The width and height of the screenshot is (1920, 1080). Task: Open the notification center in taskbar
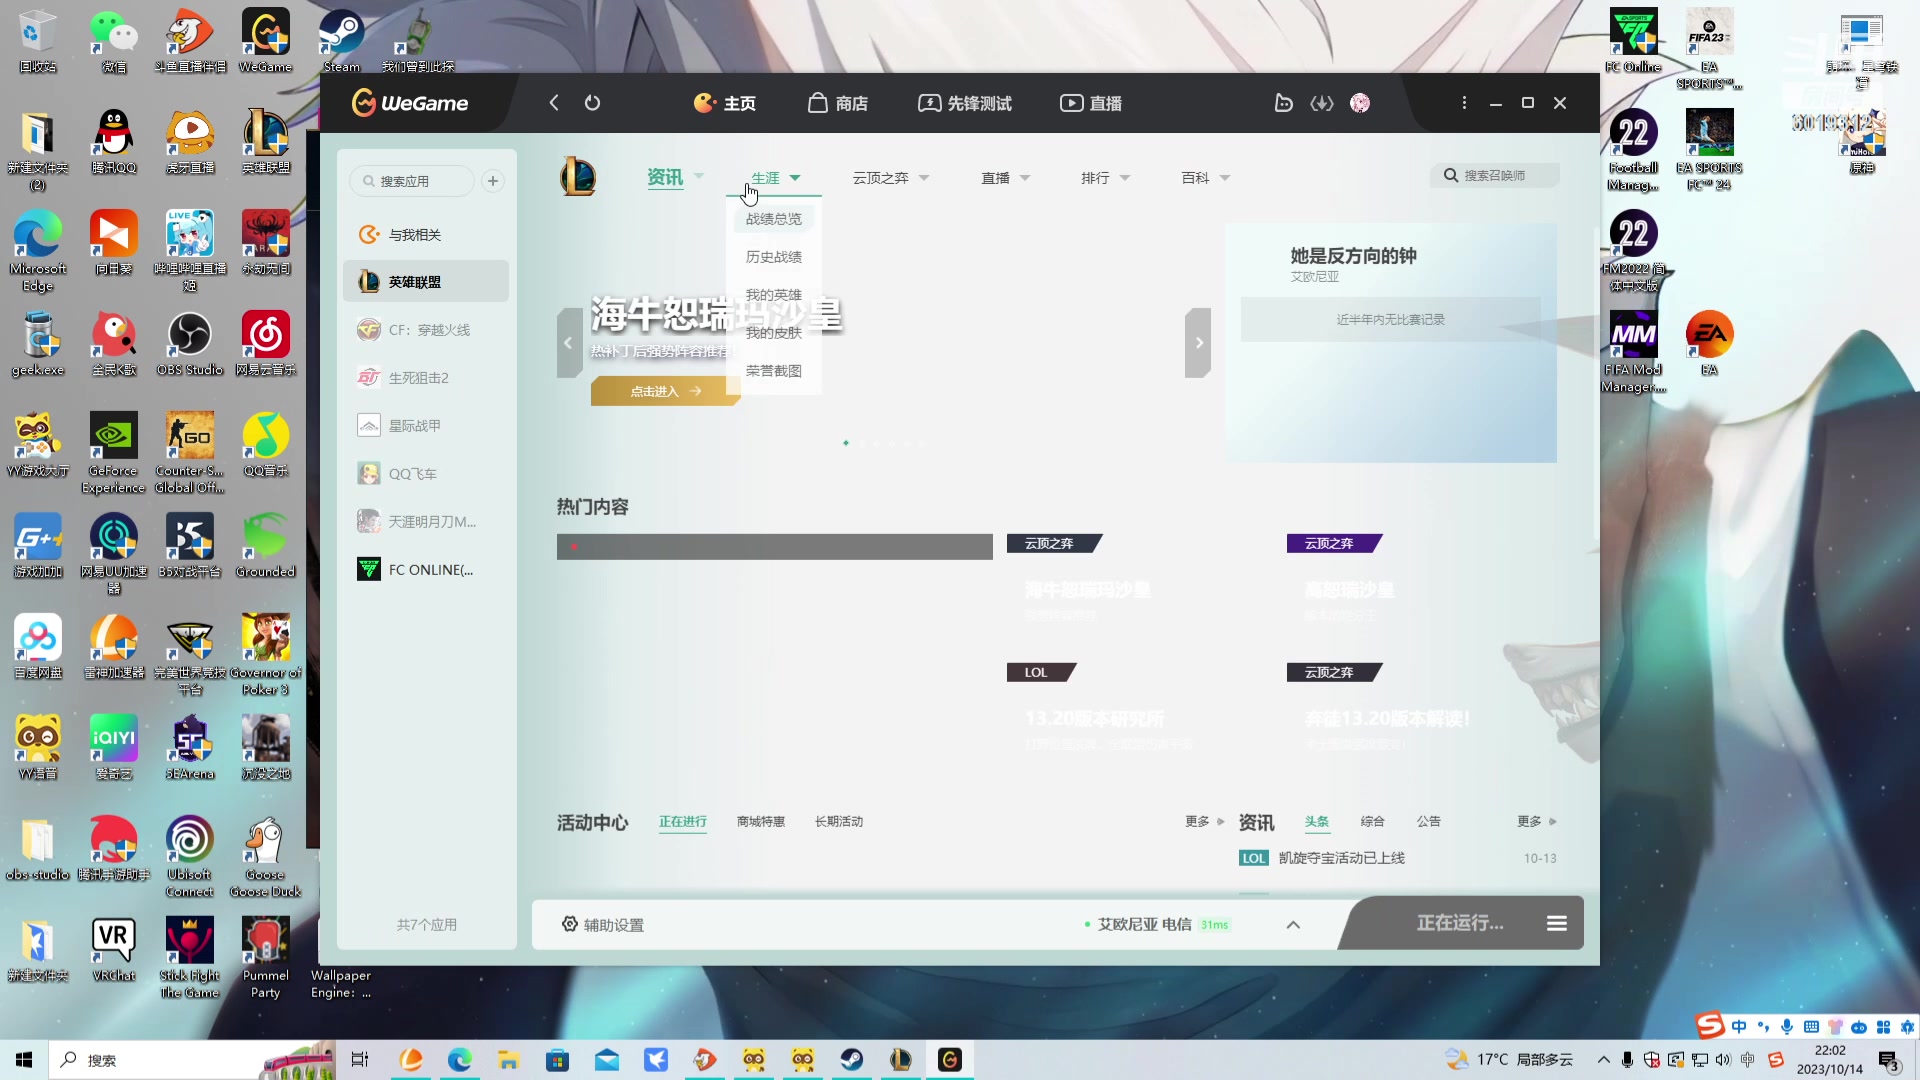(x=1889, y=1061)
